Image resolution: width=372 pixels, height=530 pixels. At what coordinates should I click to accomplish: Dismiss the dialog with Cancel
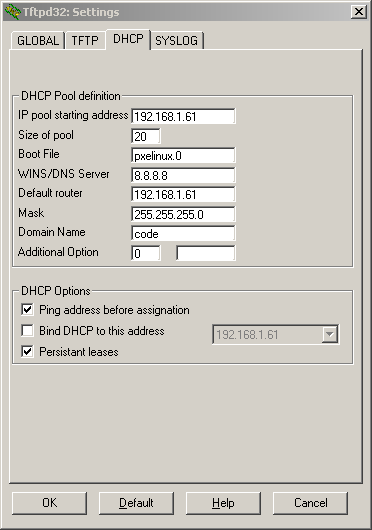point(311,503)
